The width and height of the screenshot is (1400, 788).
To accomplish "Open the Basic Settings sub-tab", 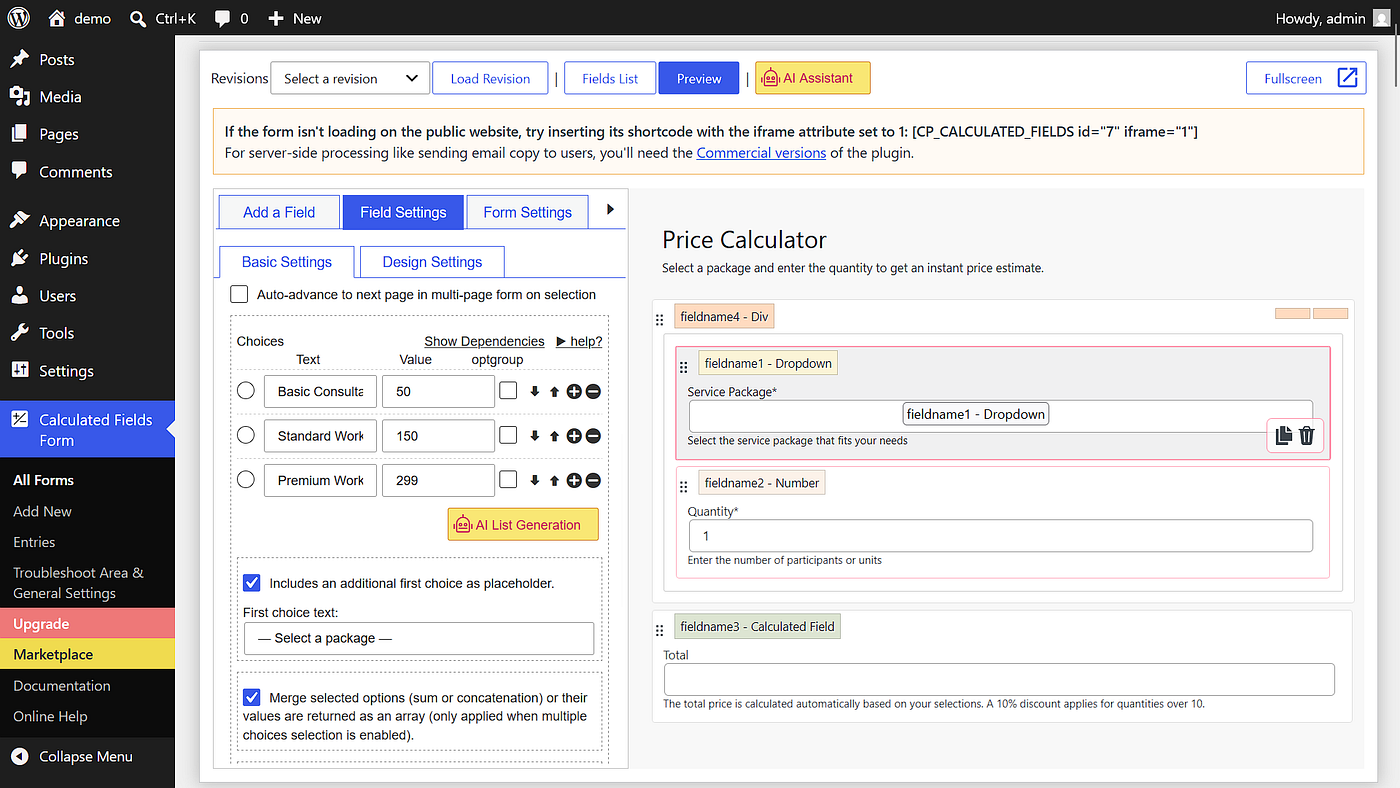I will [x=287, y=262].
